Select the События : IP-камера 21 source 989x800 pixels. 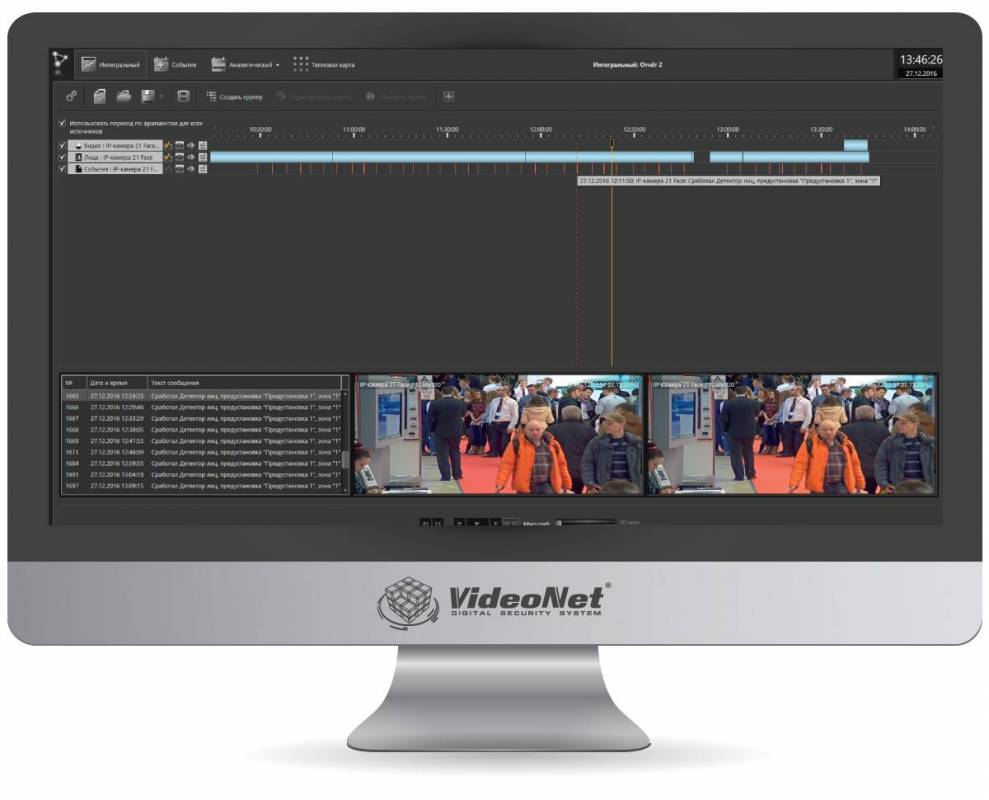pyautogui.click(x=115, y=169)
